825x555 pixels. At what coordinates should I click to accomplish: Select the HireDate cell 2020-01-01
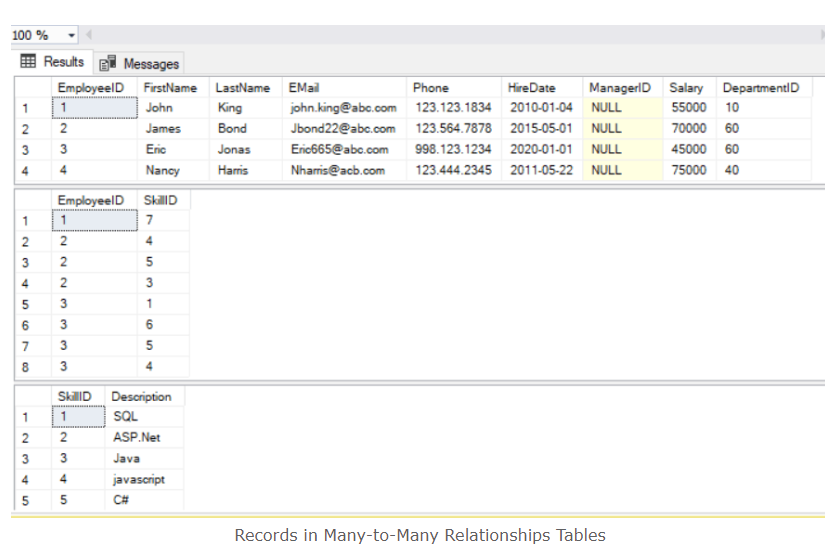pyautogui.click(x=541, y=150)
